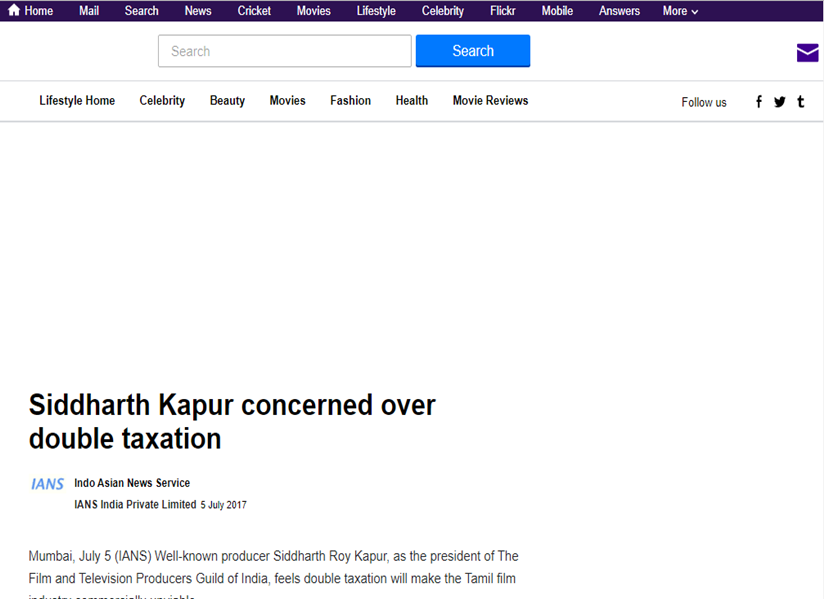
Task: Open the Facebook follow icon
Action: coord(759,101)
